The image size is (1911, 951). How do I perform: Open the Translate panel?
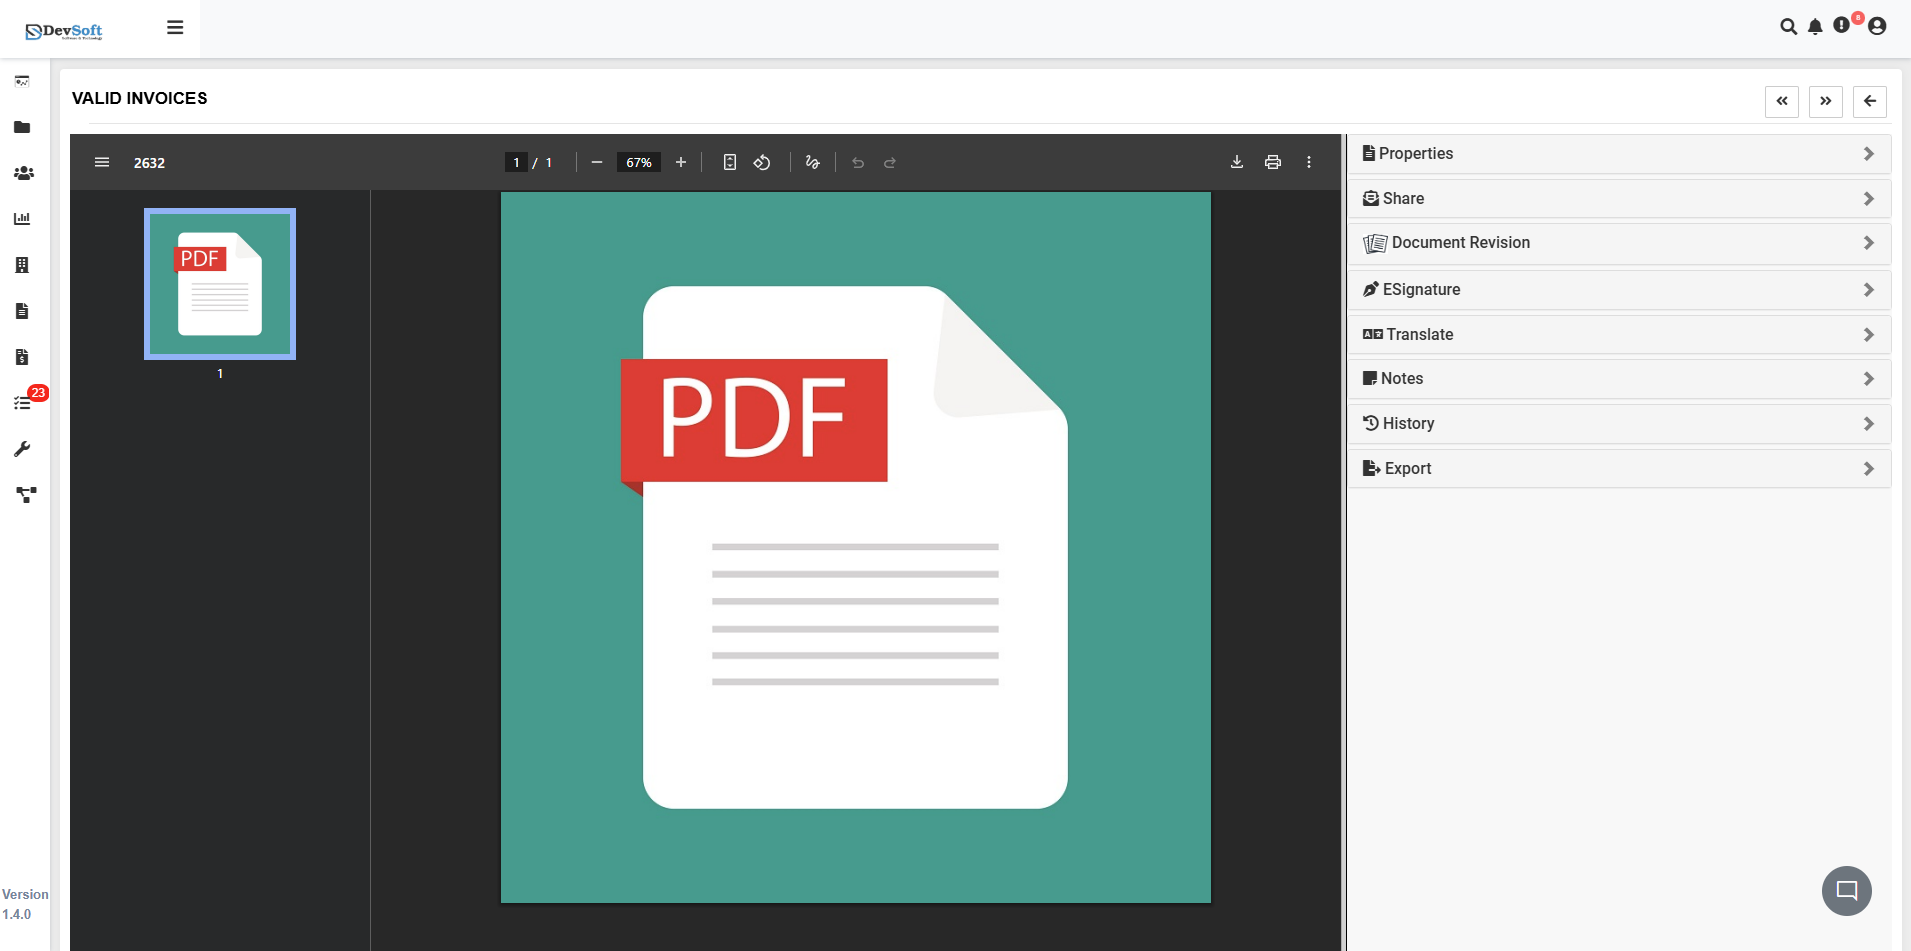coord(1617,334)
